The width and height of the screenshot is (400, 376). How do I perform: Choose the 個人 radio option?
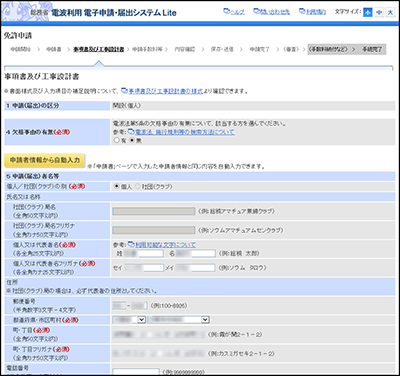pyautogui.click(x=117, y=186)
